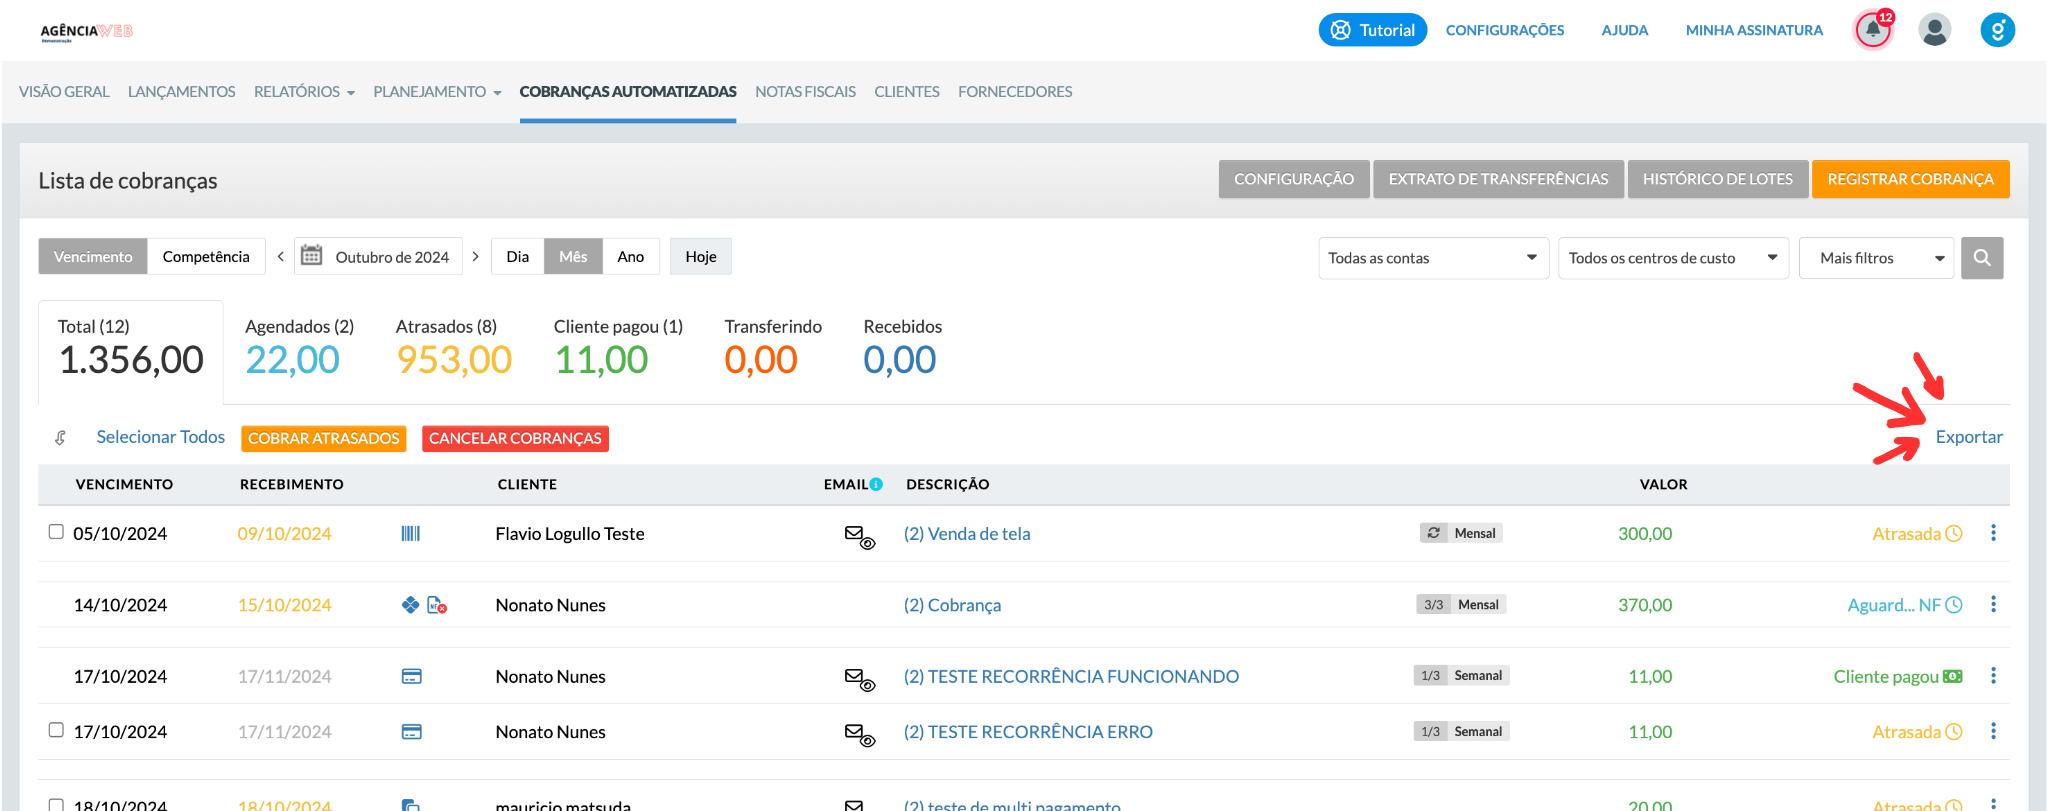Image resolution: width=2048 pixels, height=811 pixels.
Task: Click Selecionar Todos link
Action: (x=161, y=437)
